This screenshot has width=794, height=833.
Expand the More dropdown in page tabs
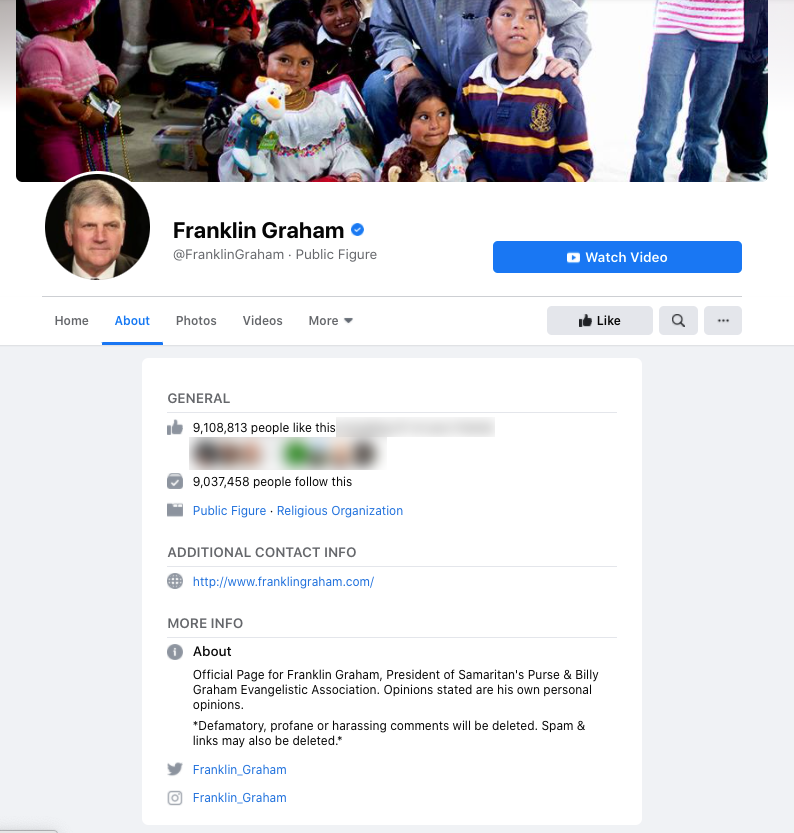coord(330,321)
